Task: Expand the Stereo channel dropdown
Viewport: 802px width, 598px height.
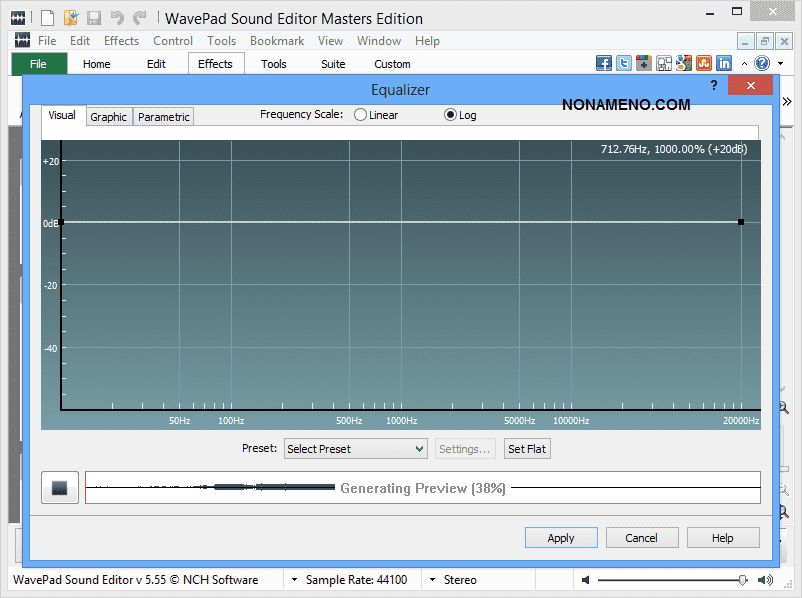Action: tap(432, 580)
